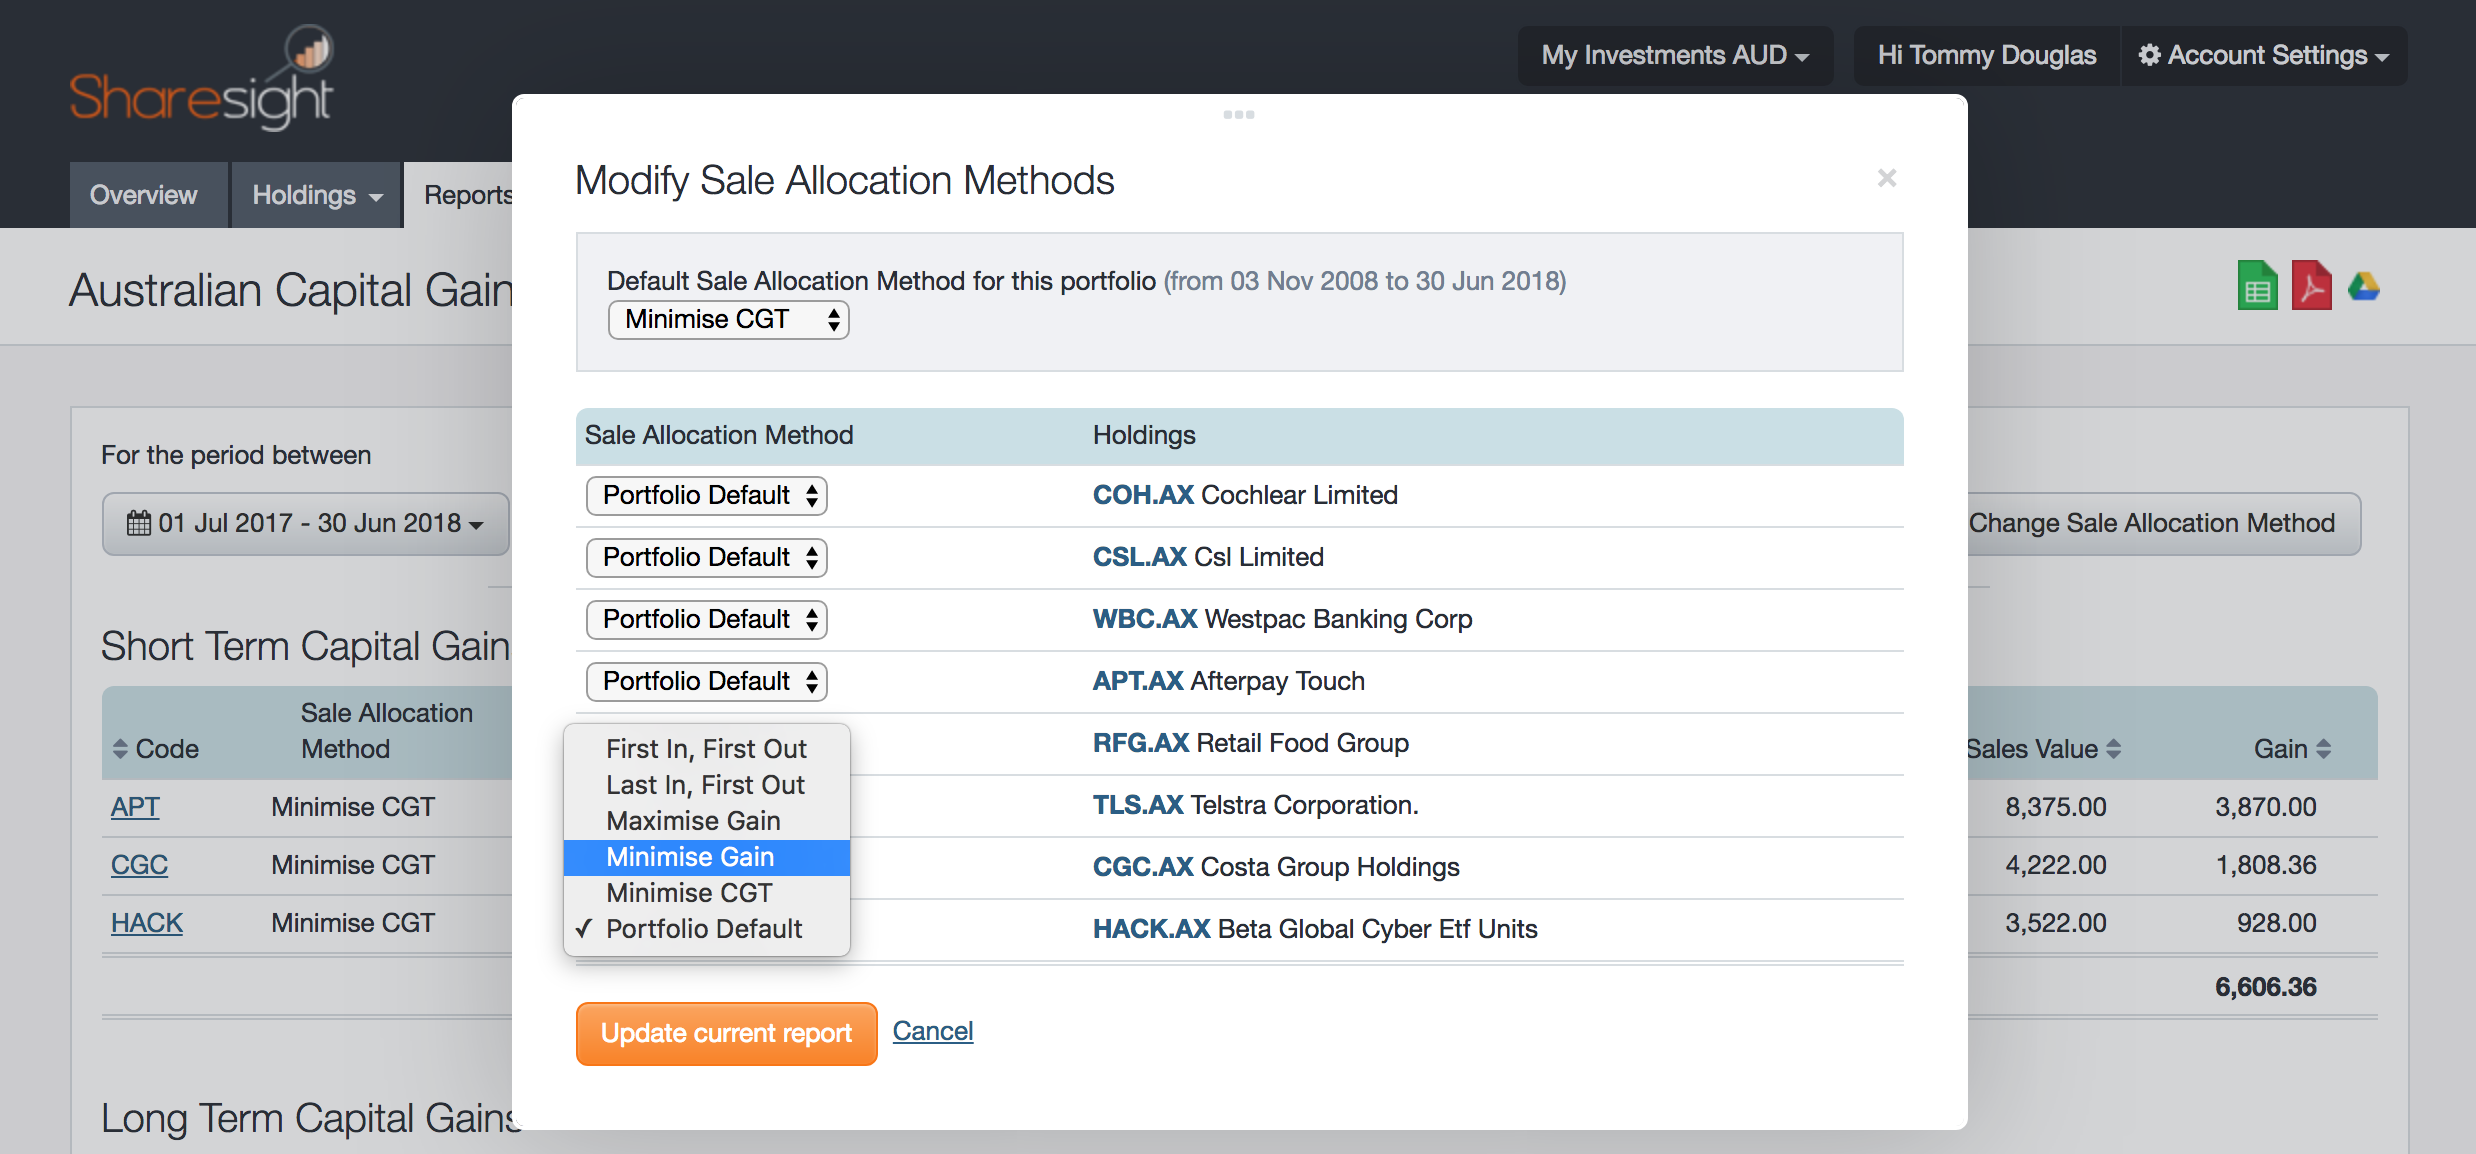Open the APT holding details
Viewport: 2476px width, 1154px height.
135,806
